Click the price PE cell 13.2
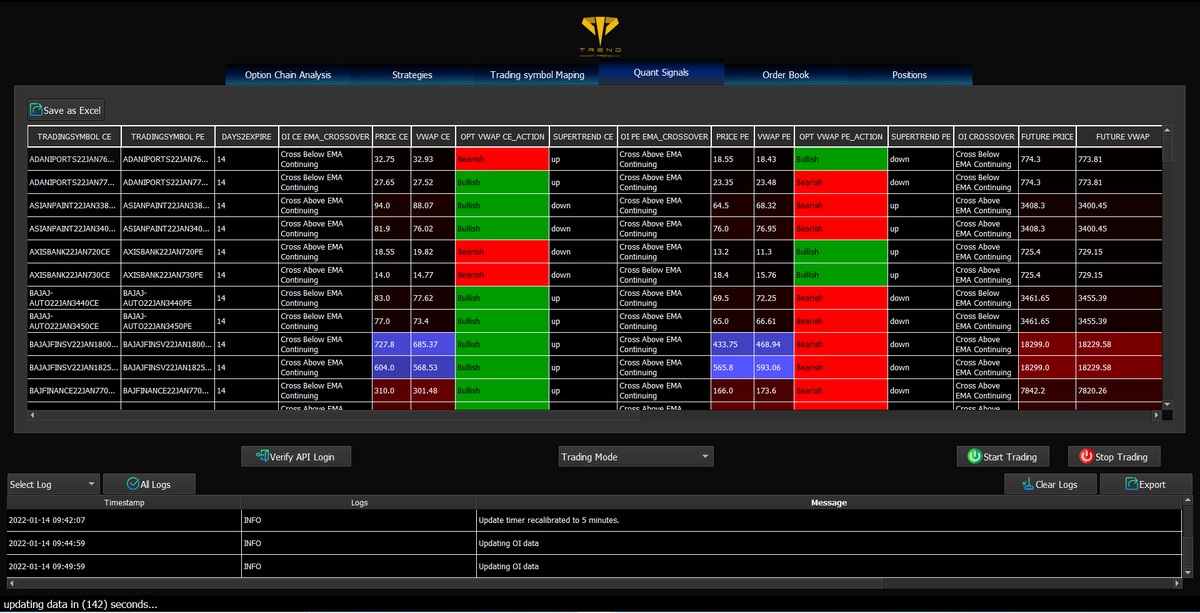Viewport: 1200px width, 613px height. (x=731, y=251)
